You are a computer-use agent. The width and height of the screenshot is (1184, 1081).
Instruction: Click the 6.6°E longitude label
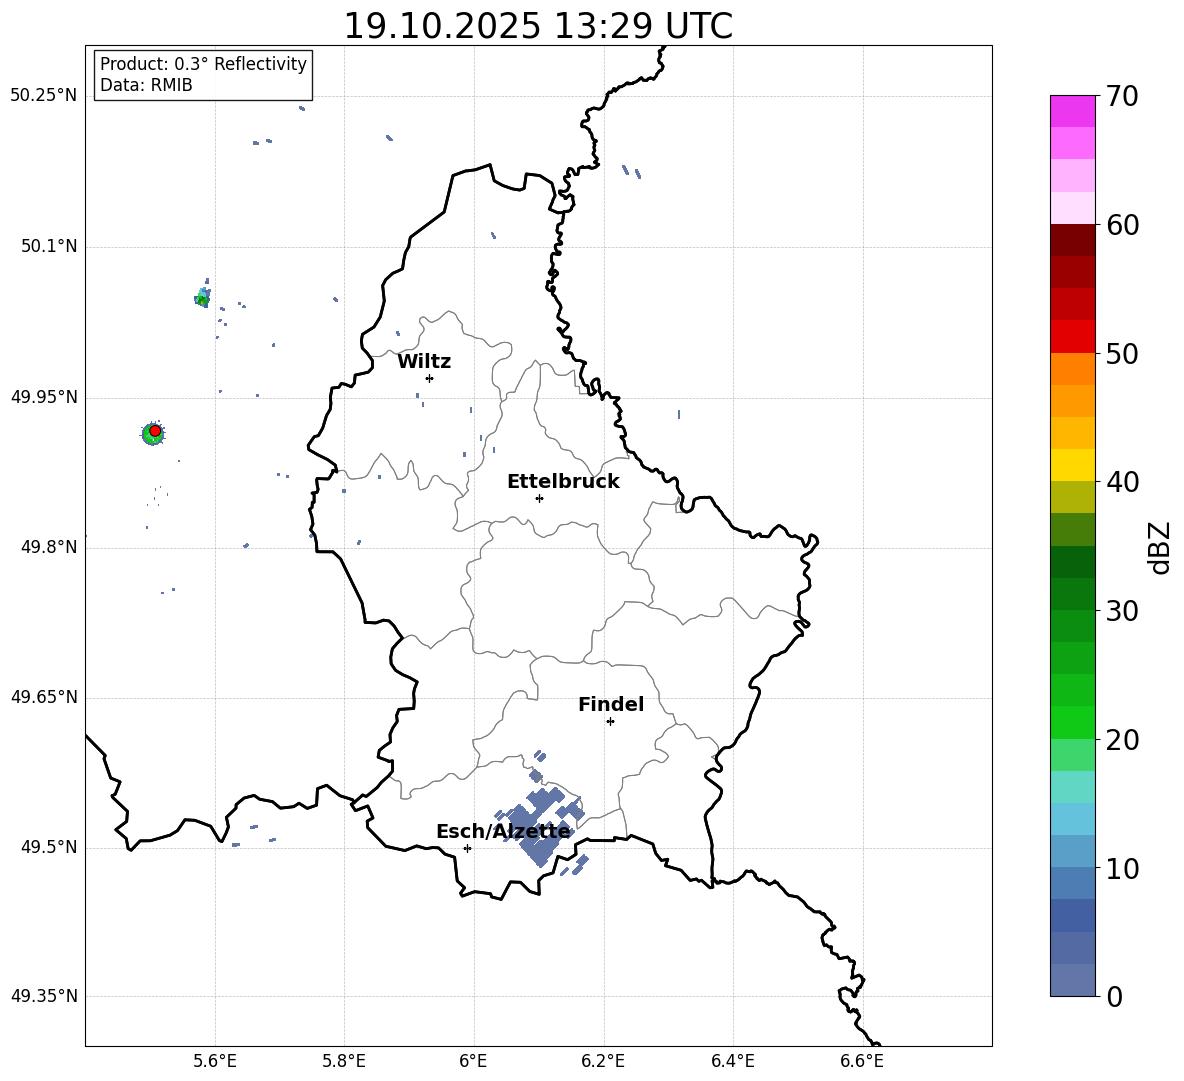[x=862, y=1062]
